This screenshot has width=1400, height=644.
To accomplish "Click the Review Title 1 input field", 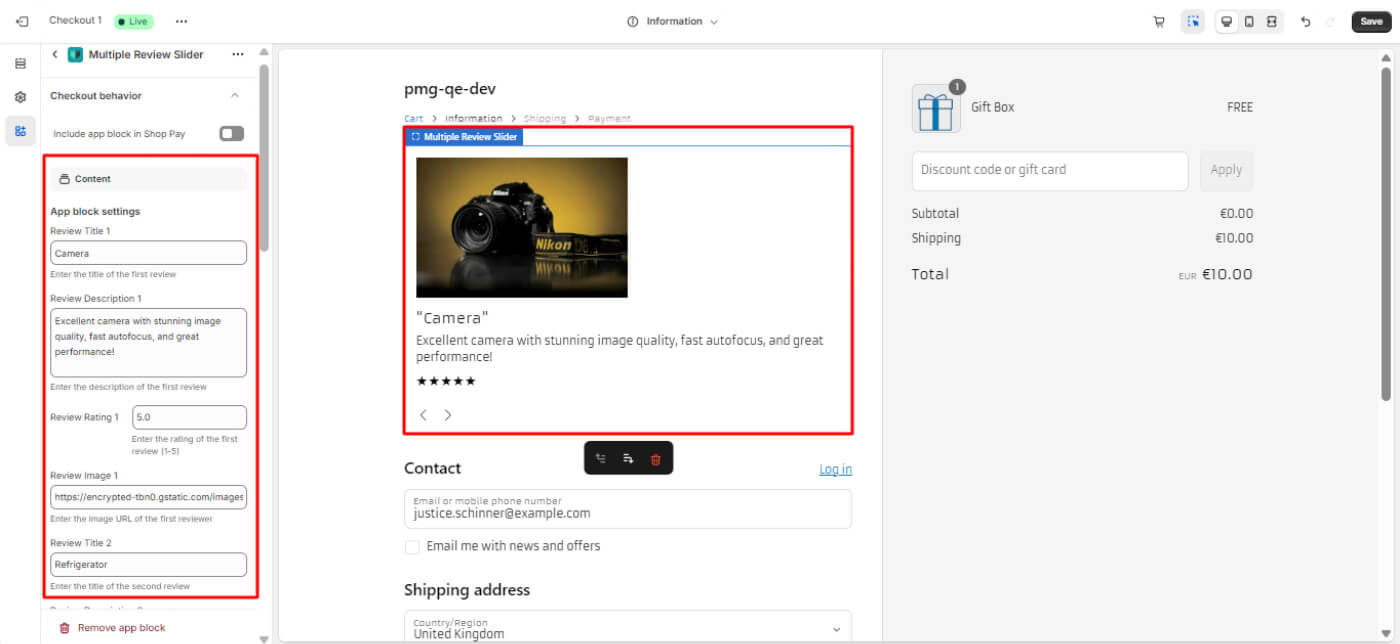I will (148, 253).
